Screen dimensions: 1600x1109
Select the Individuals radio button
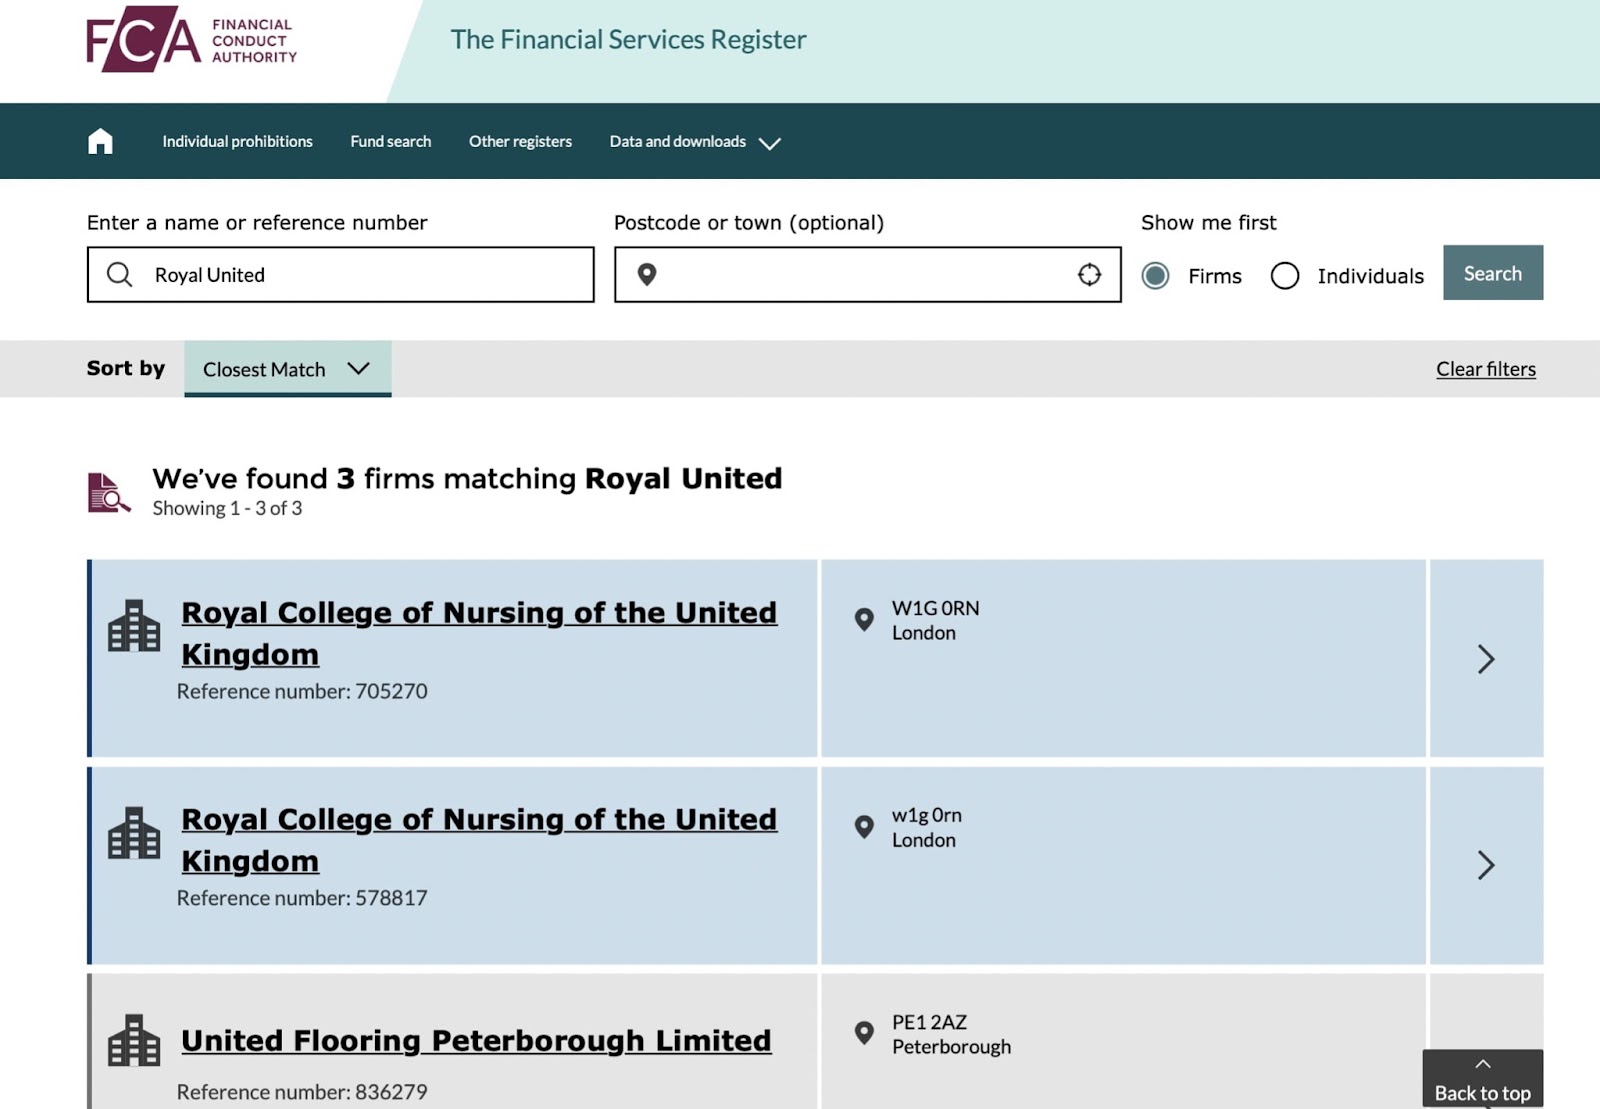coord(1285,275)
